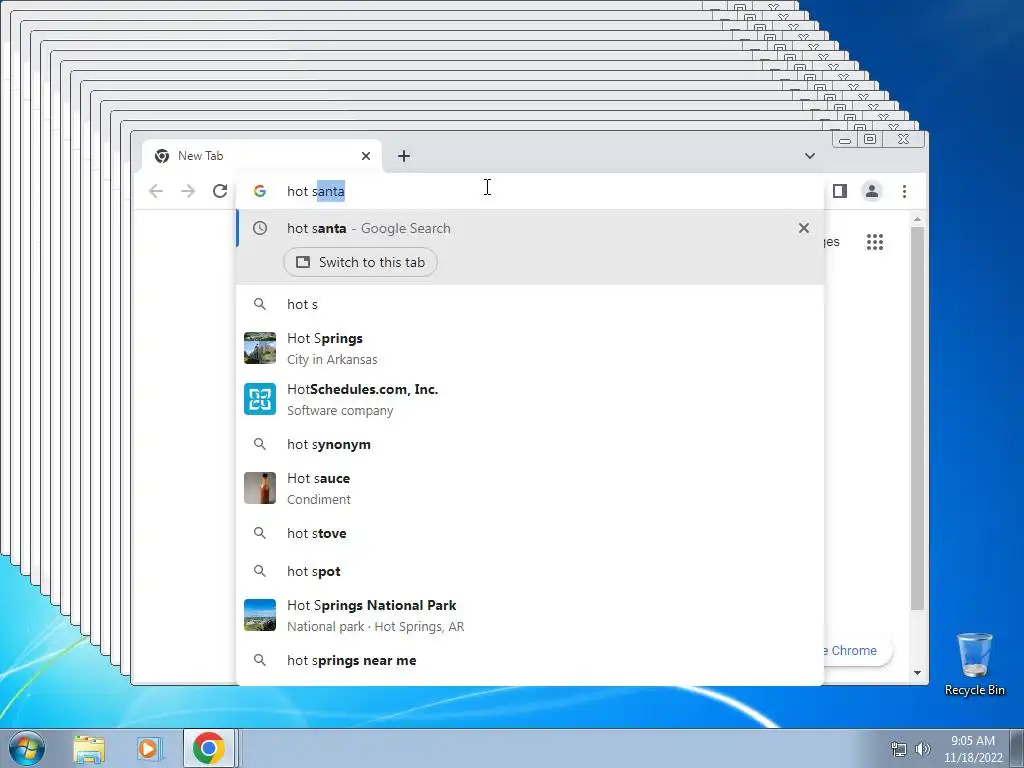Click the volume speaker tray icon
The width and height of the screenshot is (1024, 768).
[922, 749]
